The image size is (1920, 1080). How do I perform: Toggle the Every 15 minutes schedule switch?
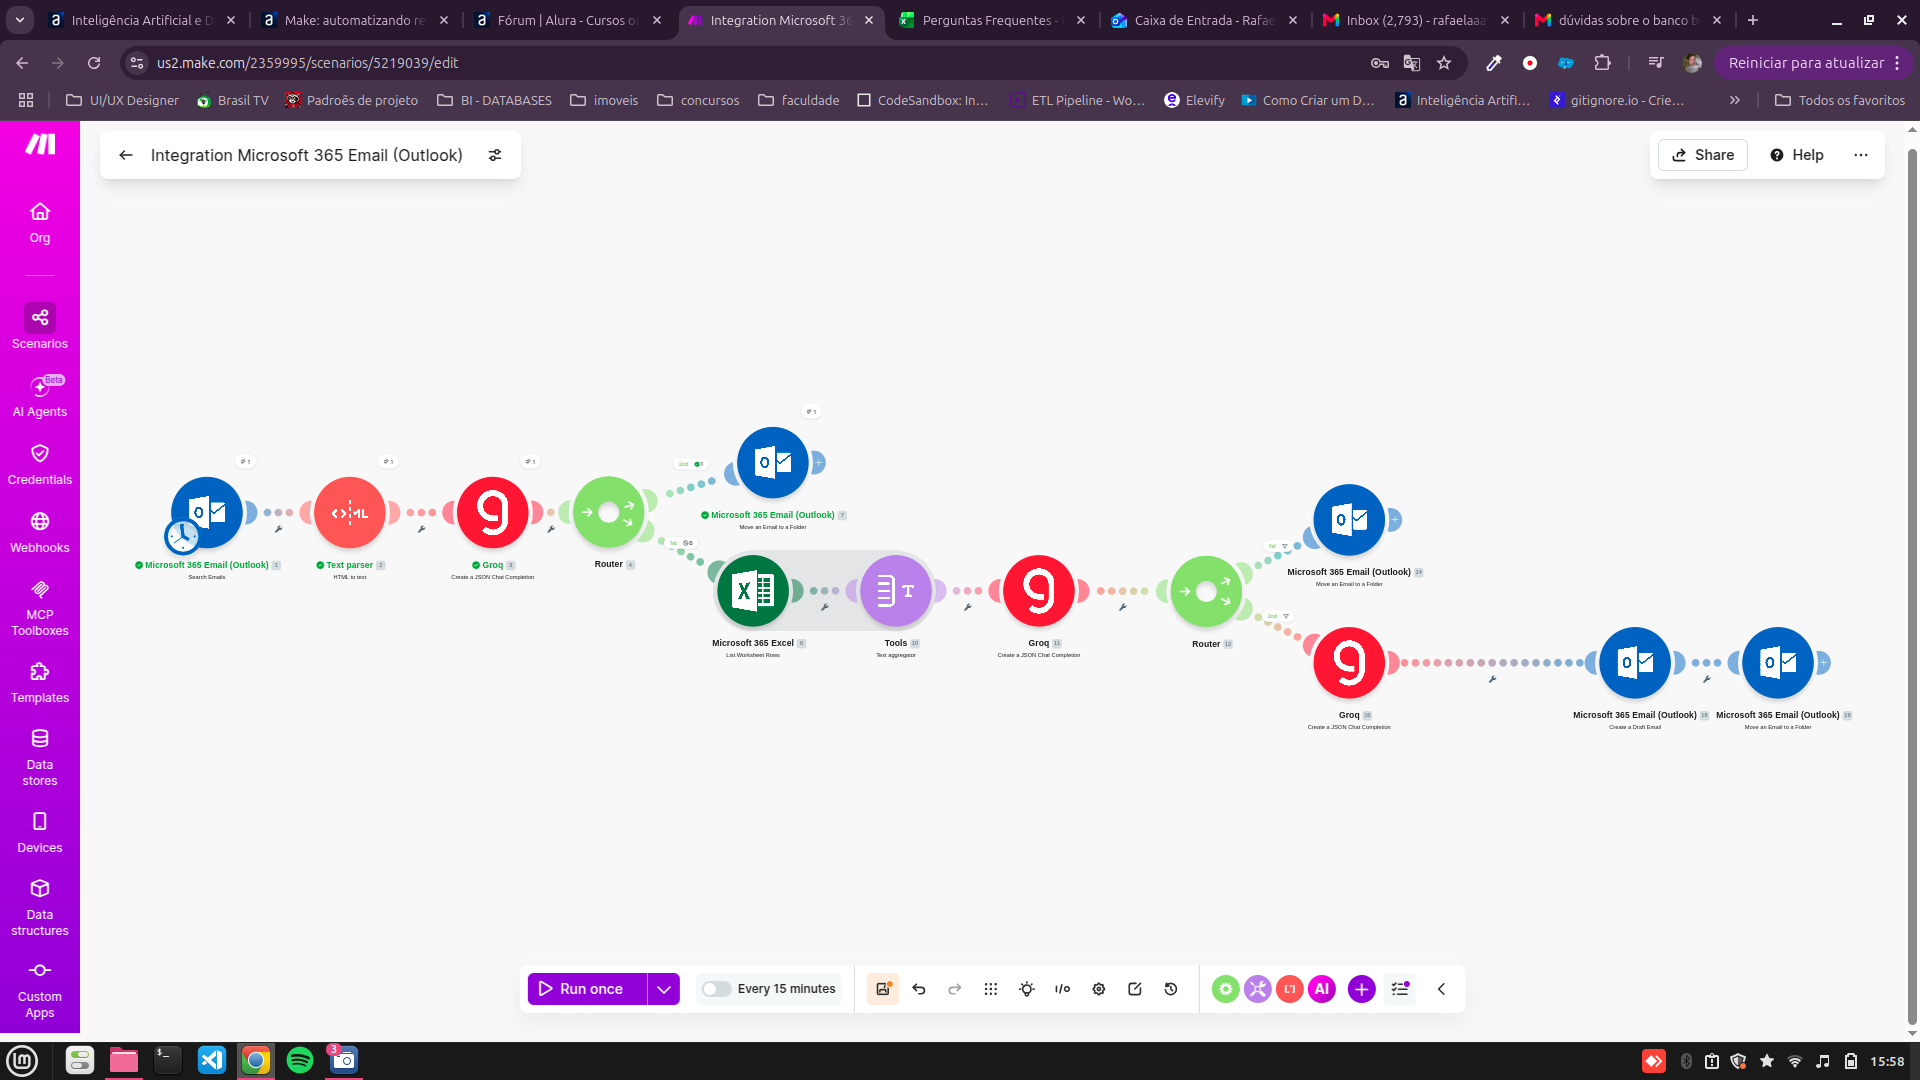(716, 989)
